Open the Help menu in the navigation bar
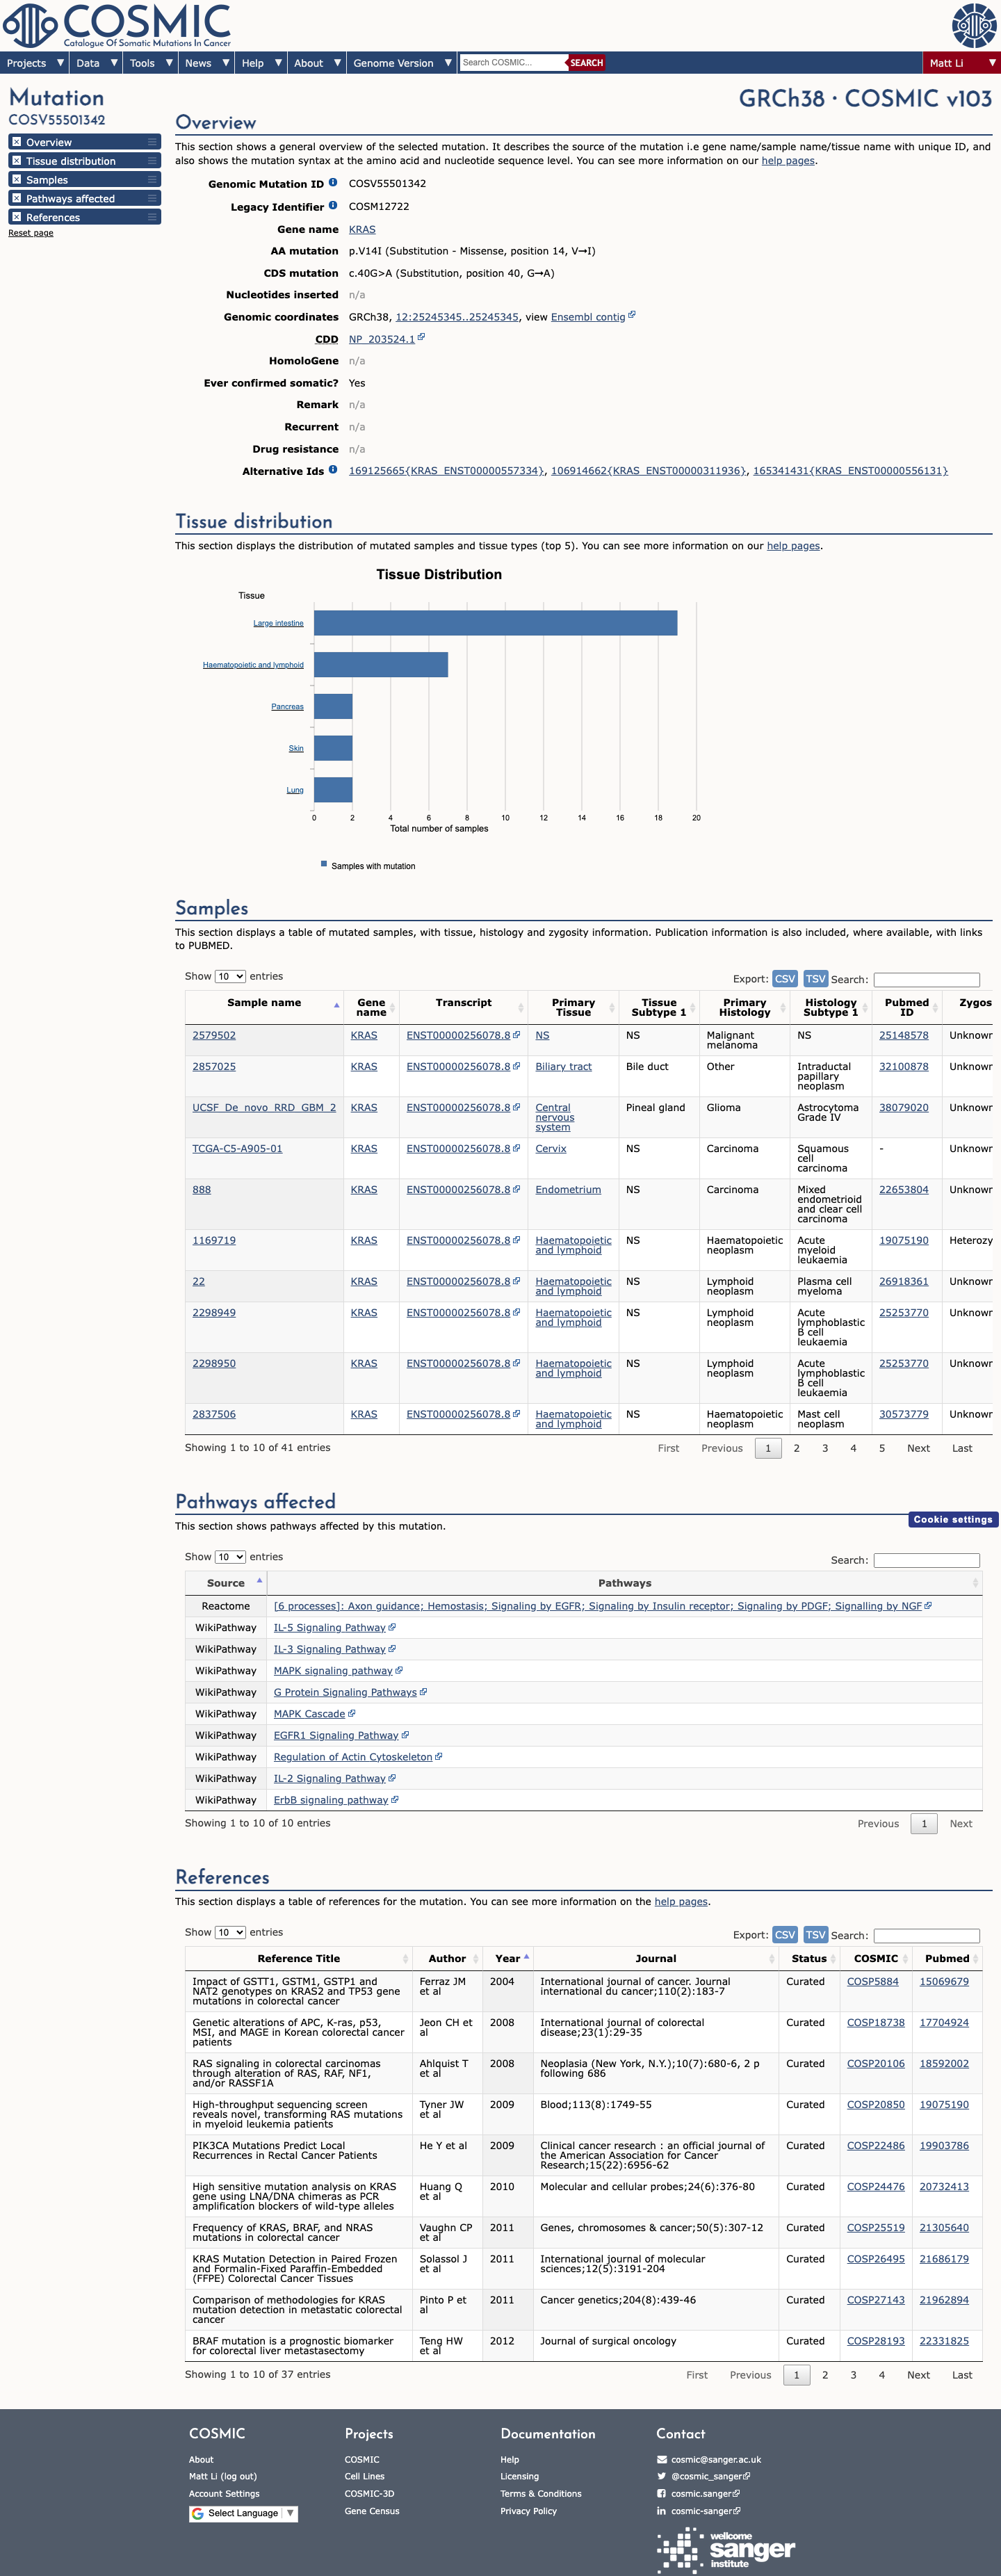The width and height of the screenshot is (1001, 2576). tap(261, 63)
